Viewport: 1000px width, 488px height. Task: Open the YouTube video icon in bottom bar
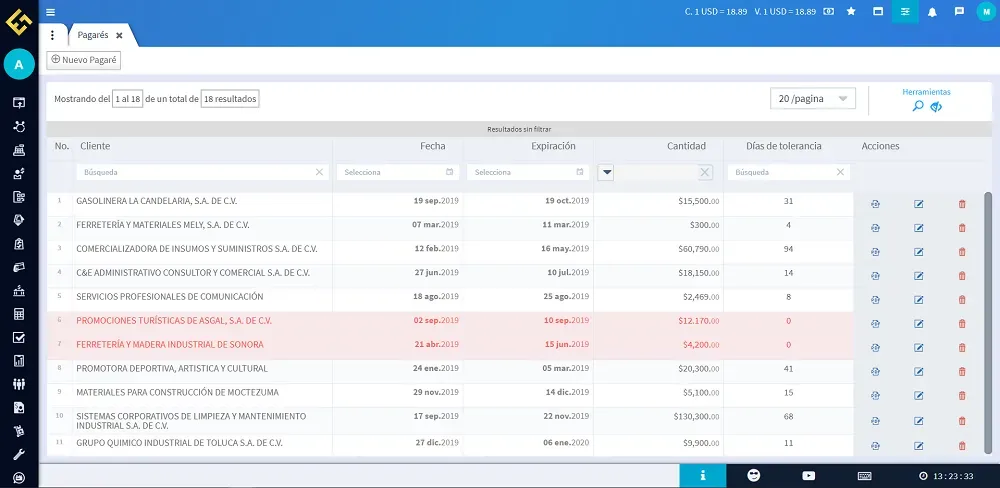808,475
